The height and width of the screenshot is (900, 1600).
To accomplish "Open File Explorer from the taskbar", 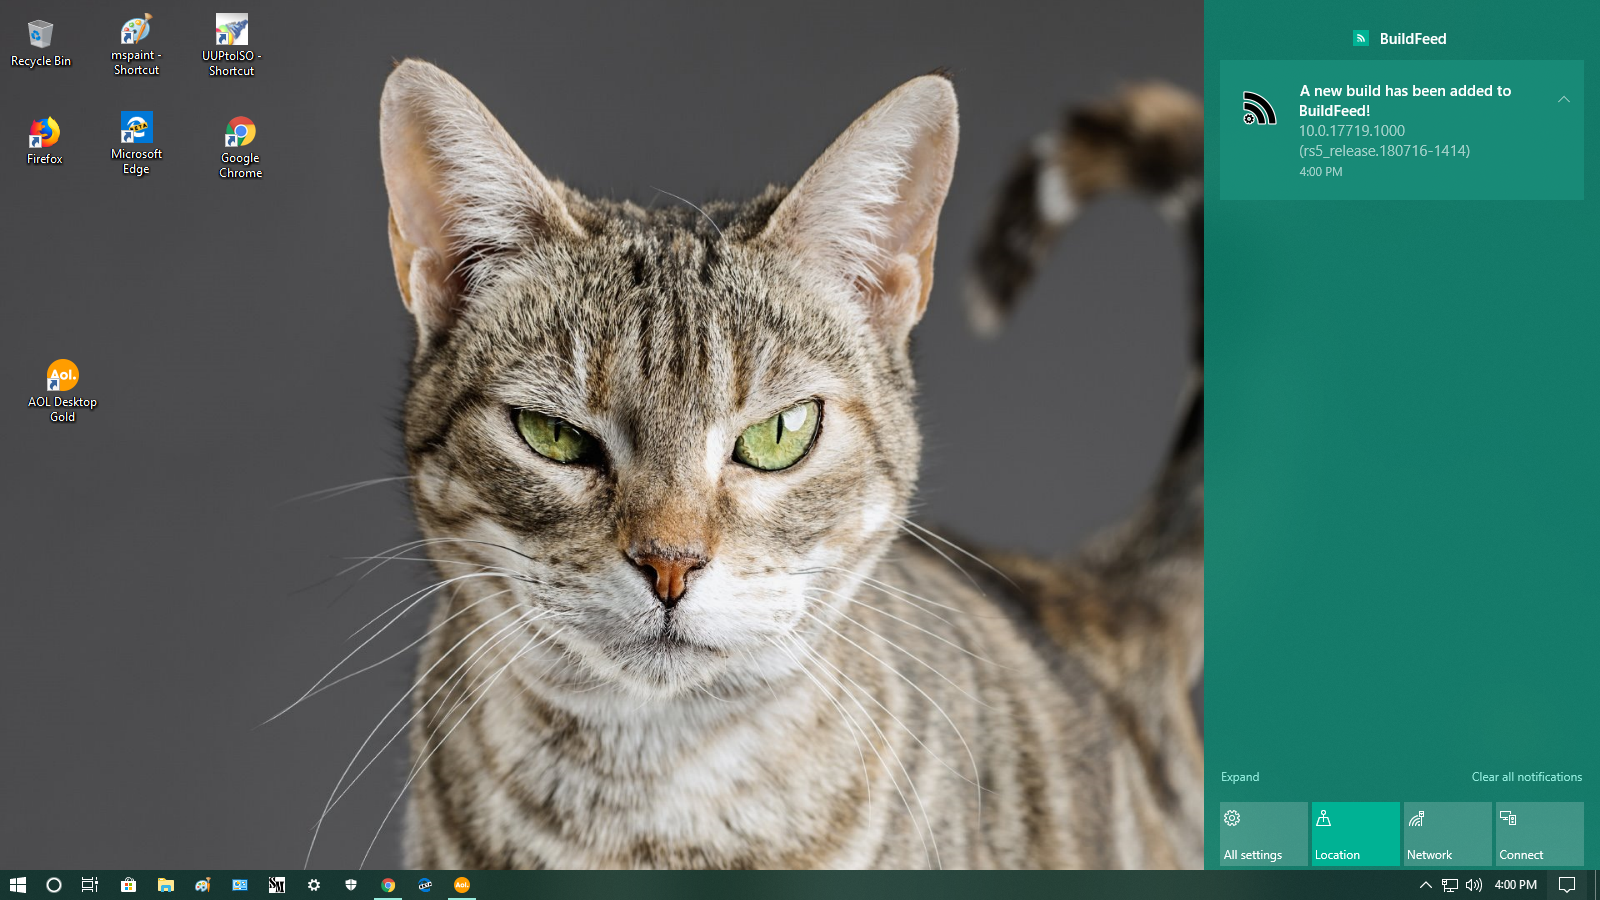I will point(166,885).
